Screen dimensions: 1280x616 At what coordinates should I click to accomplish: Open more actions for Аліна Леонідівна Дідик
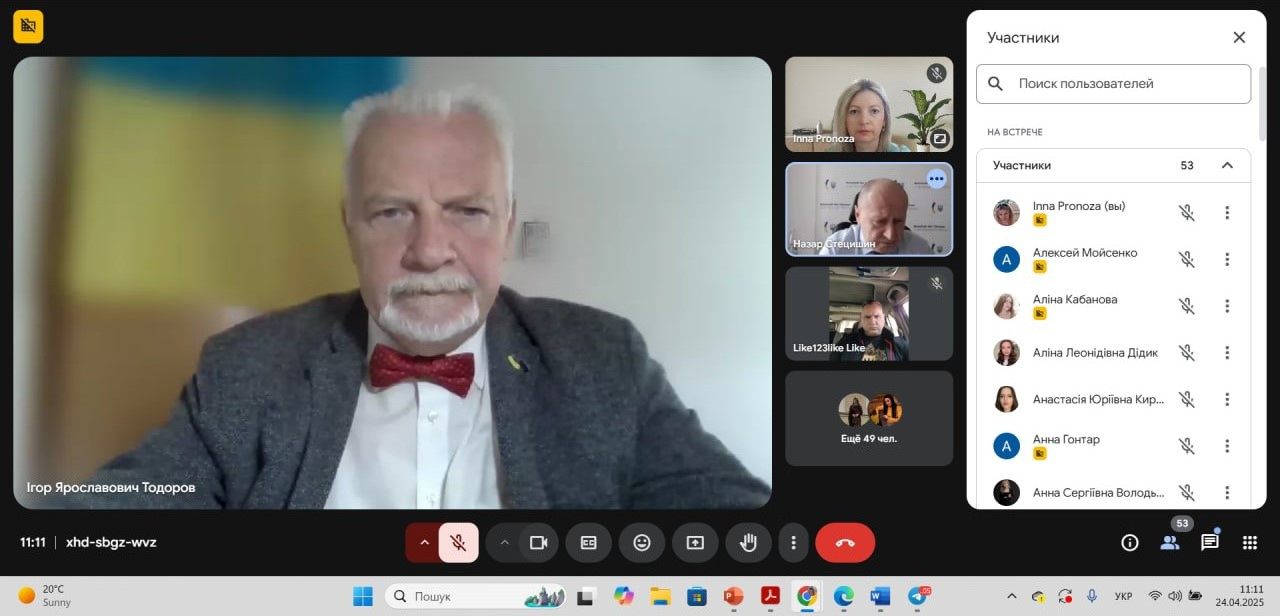tap(1227, 352)
